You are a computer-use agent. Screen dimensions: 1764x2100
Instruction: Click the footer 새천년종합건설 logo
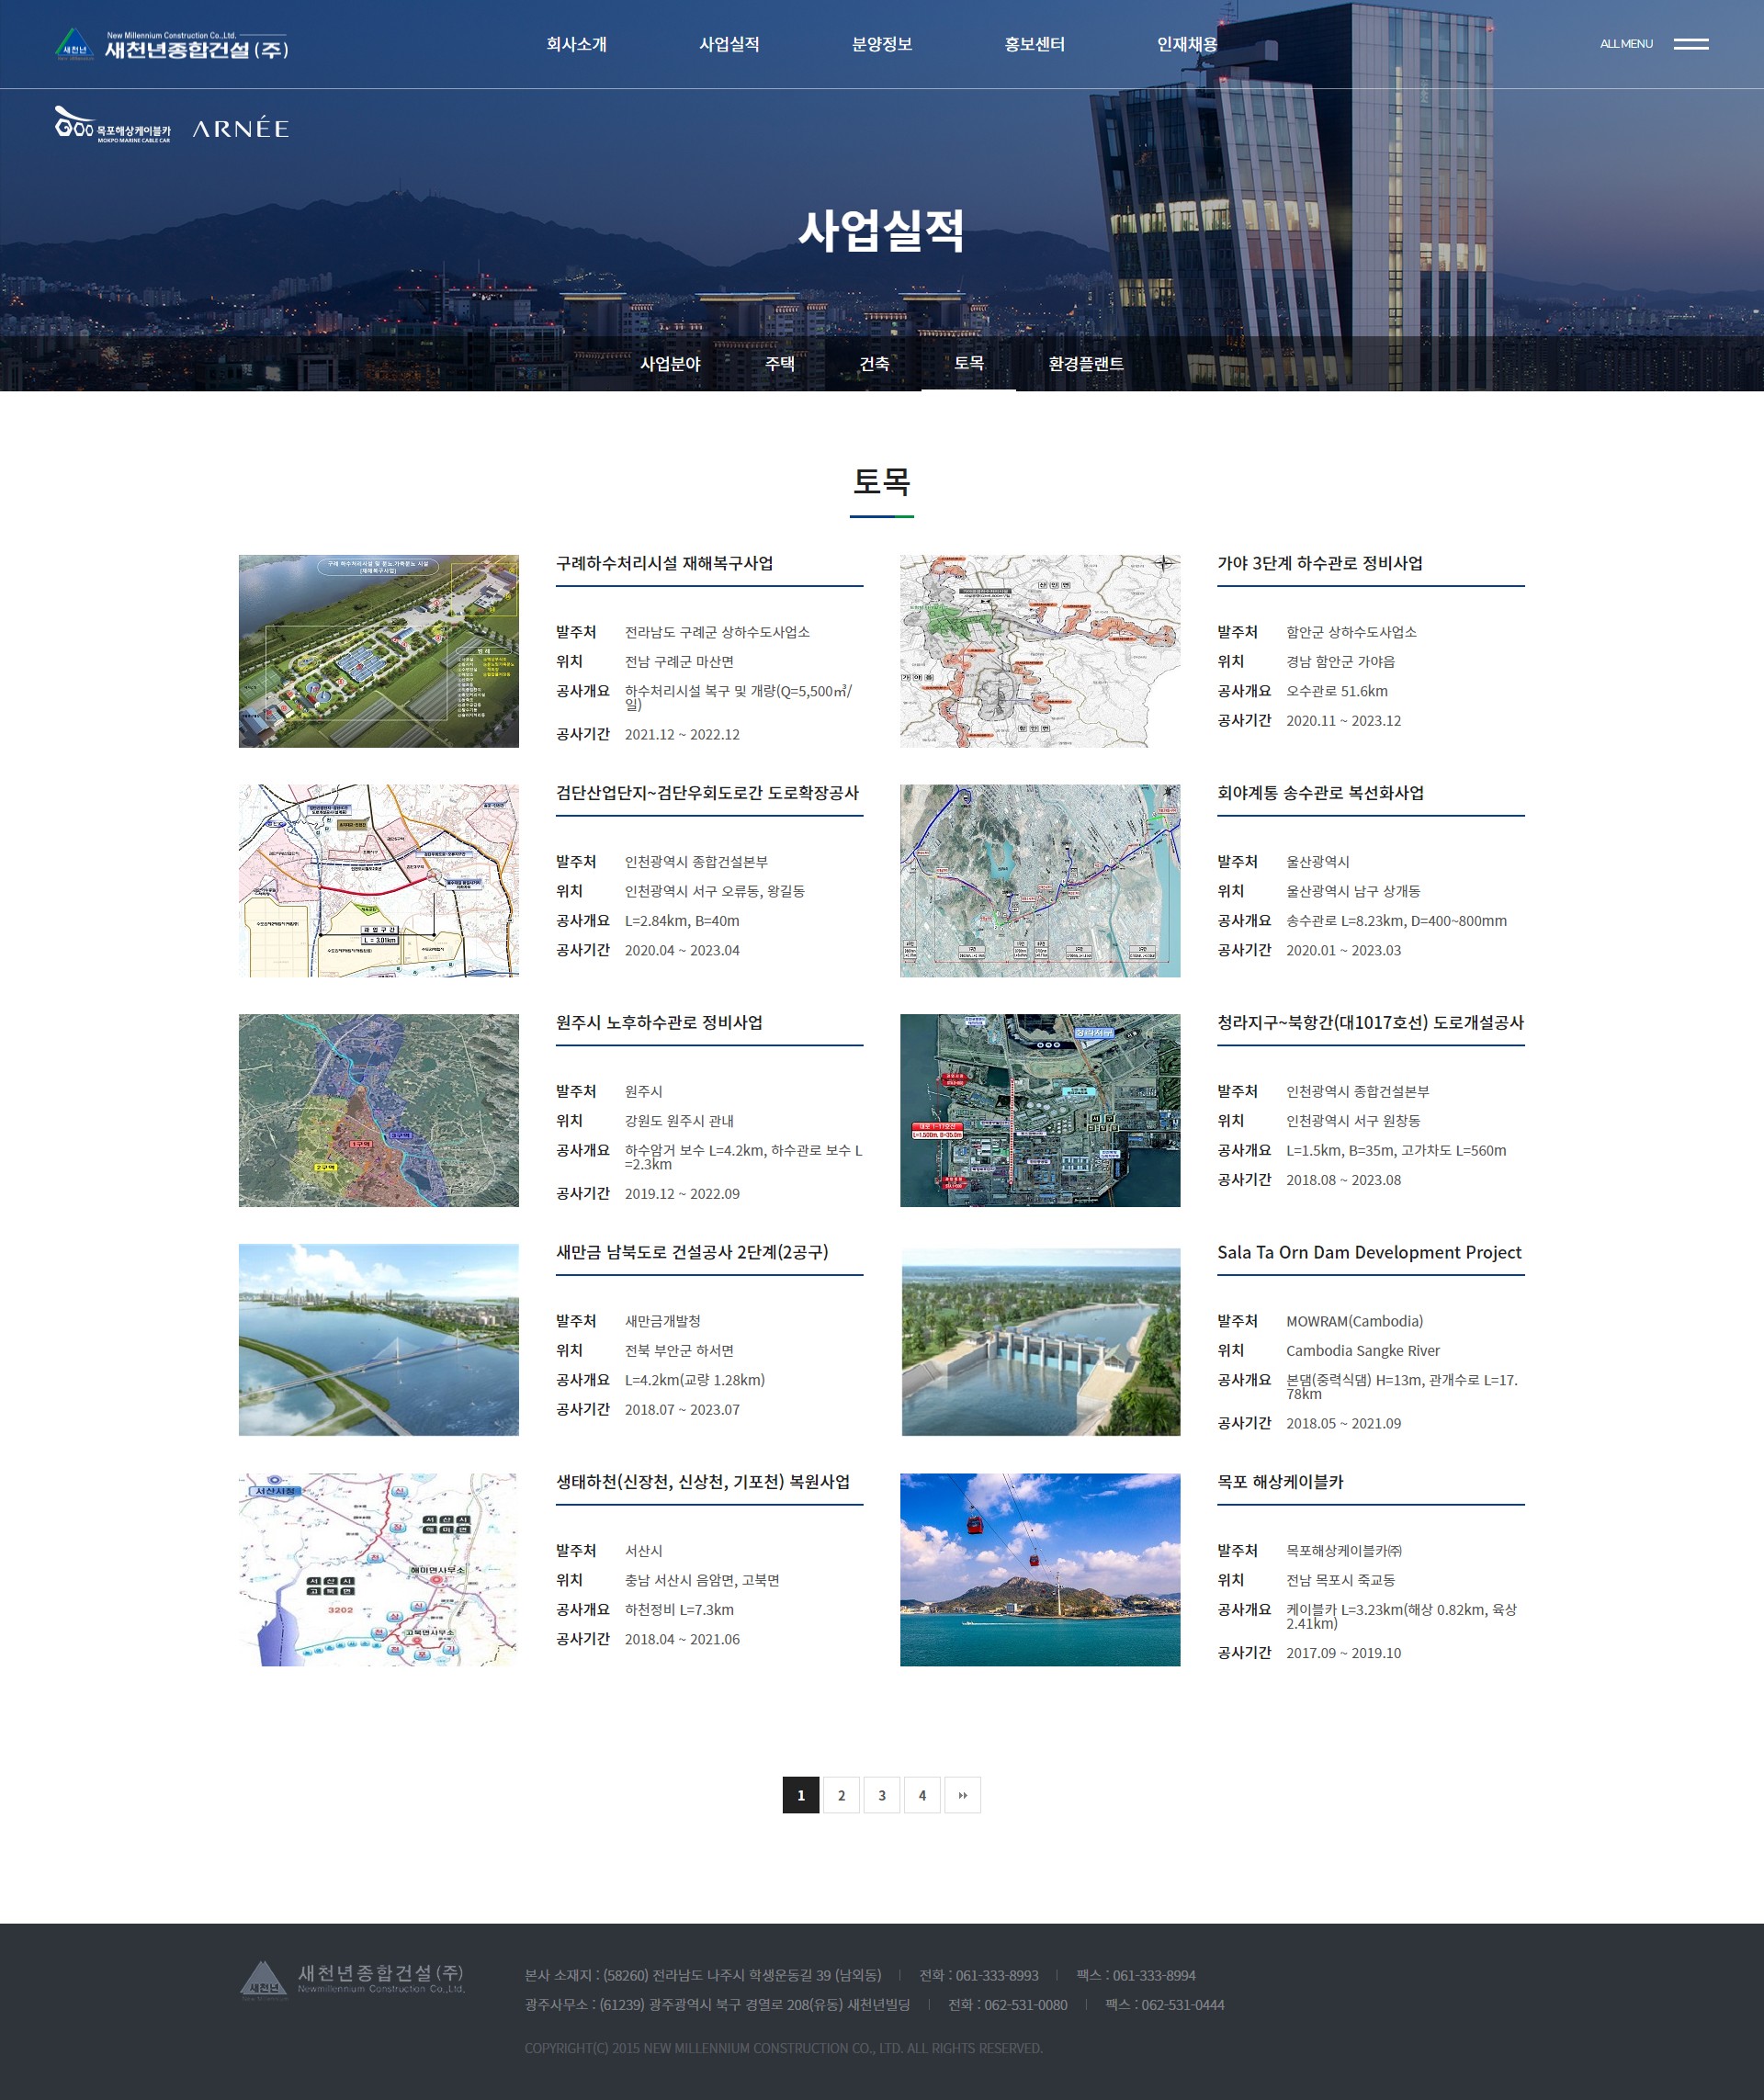pyautogui.click(x=353, y=1980)
